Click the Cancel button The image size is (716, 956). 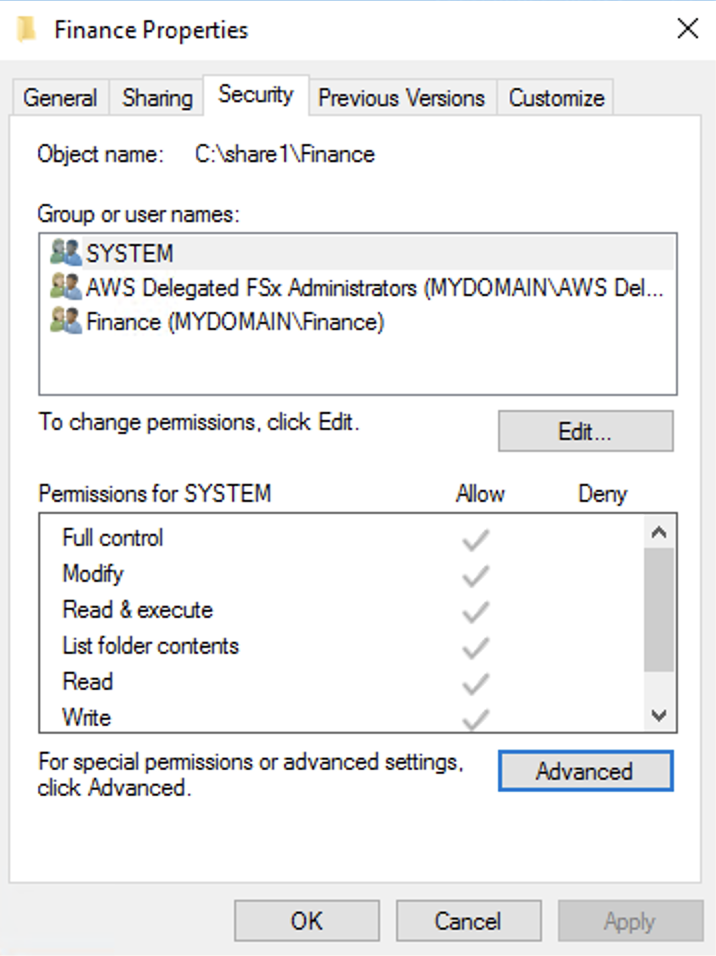[x=468, y=921]
